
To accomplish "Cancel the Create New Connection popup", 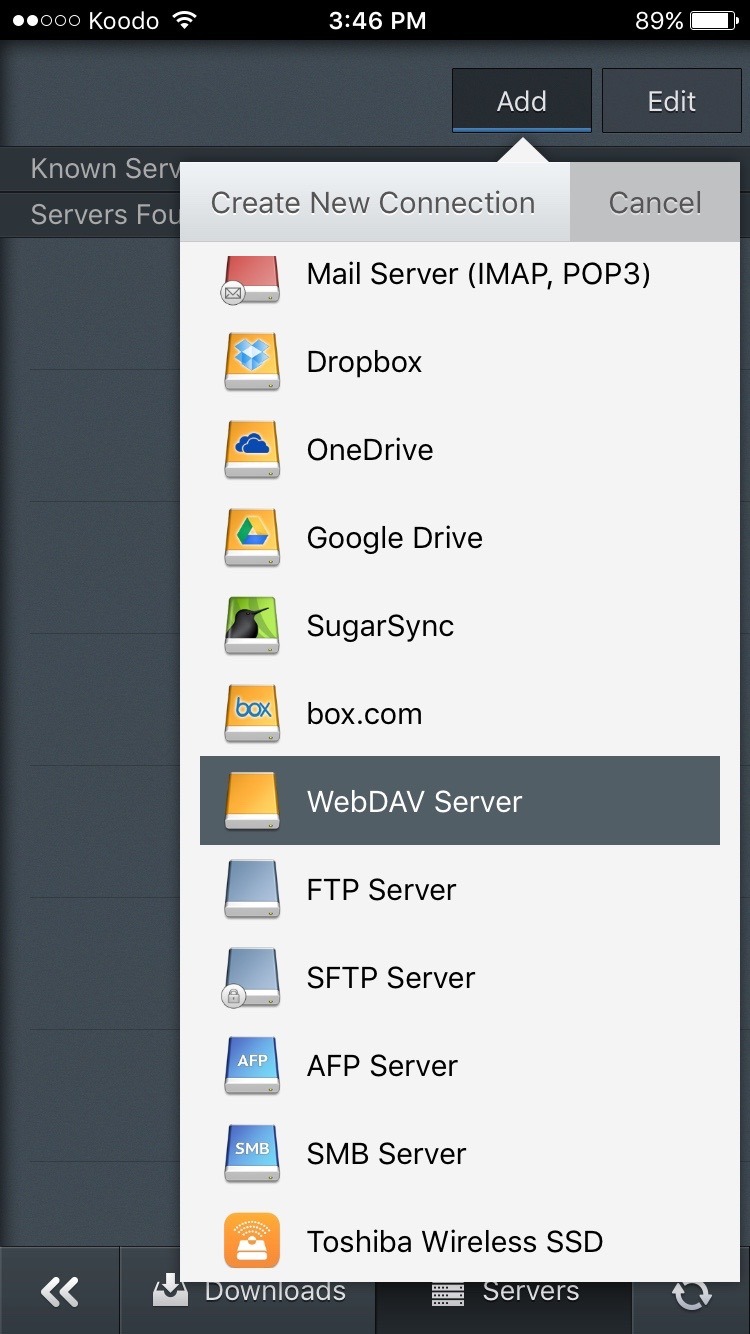I will click(x=655, y=202).
